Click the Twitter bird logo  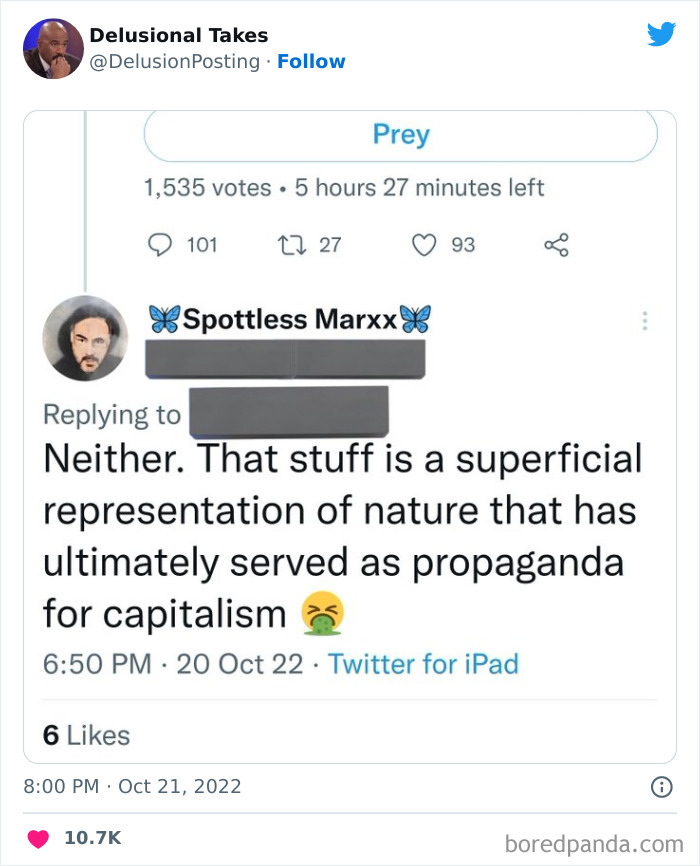tap(661, 35)
